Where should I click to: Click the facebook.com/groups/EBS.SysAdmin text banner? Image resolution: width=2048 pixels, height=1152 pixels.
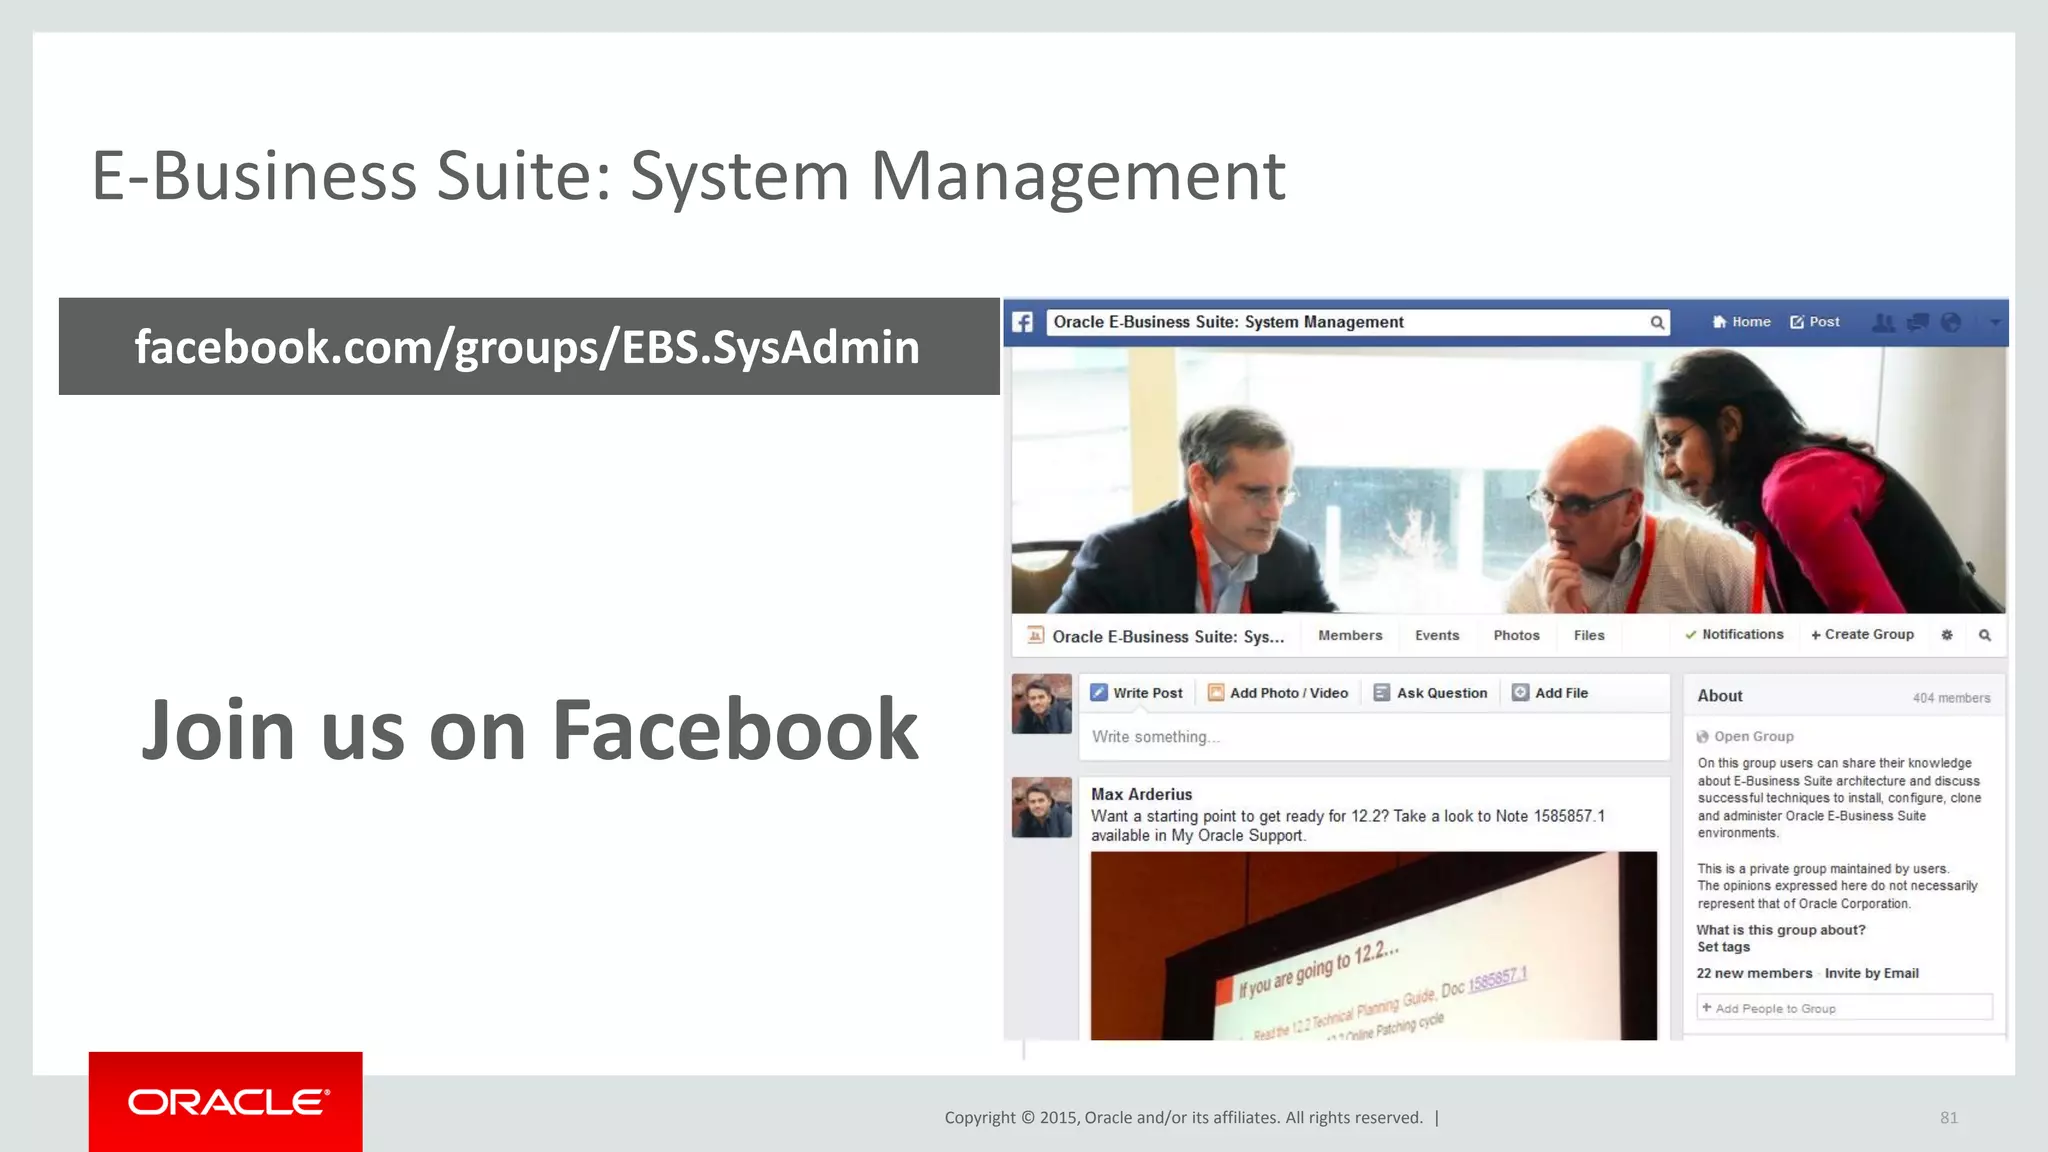coord(528,347)
